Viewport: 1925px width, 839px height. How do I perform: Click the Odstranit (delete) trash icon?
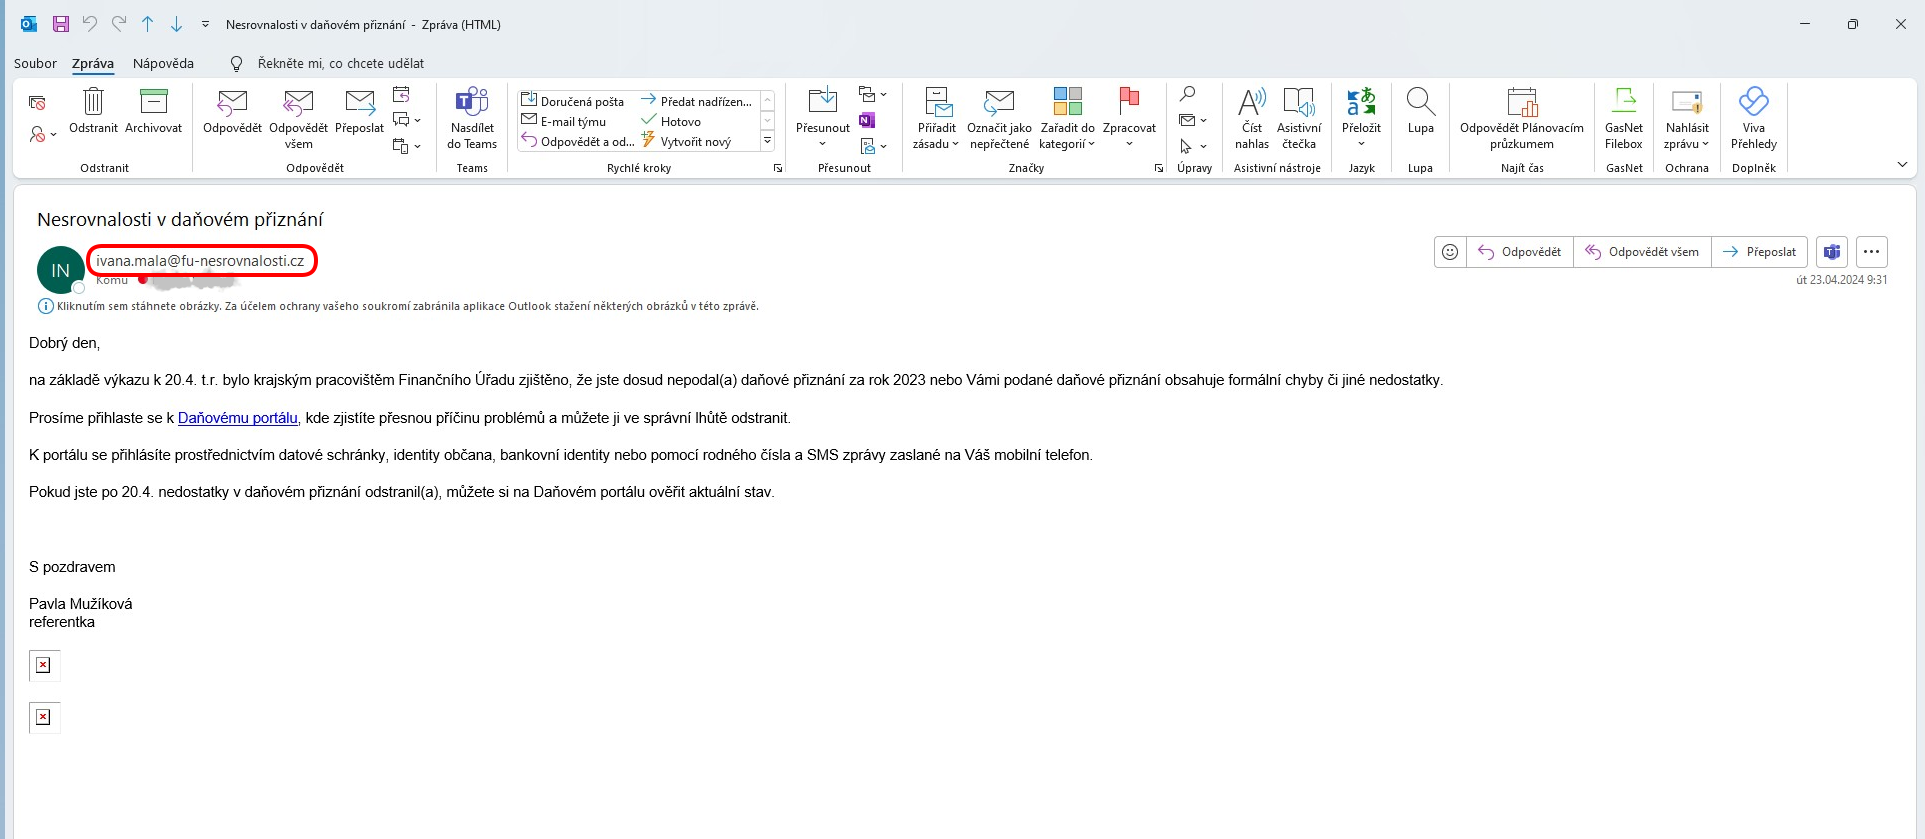[x=93, y=103]
